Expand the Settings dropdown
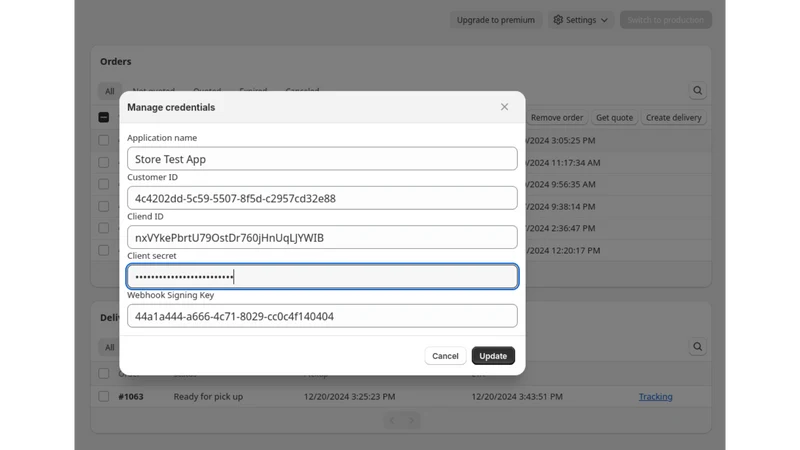The image size is (800, 450). [581, 20]
